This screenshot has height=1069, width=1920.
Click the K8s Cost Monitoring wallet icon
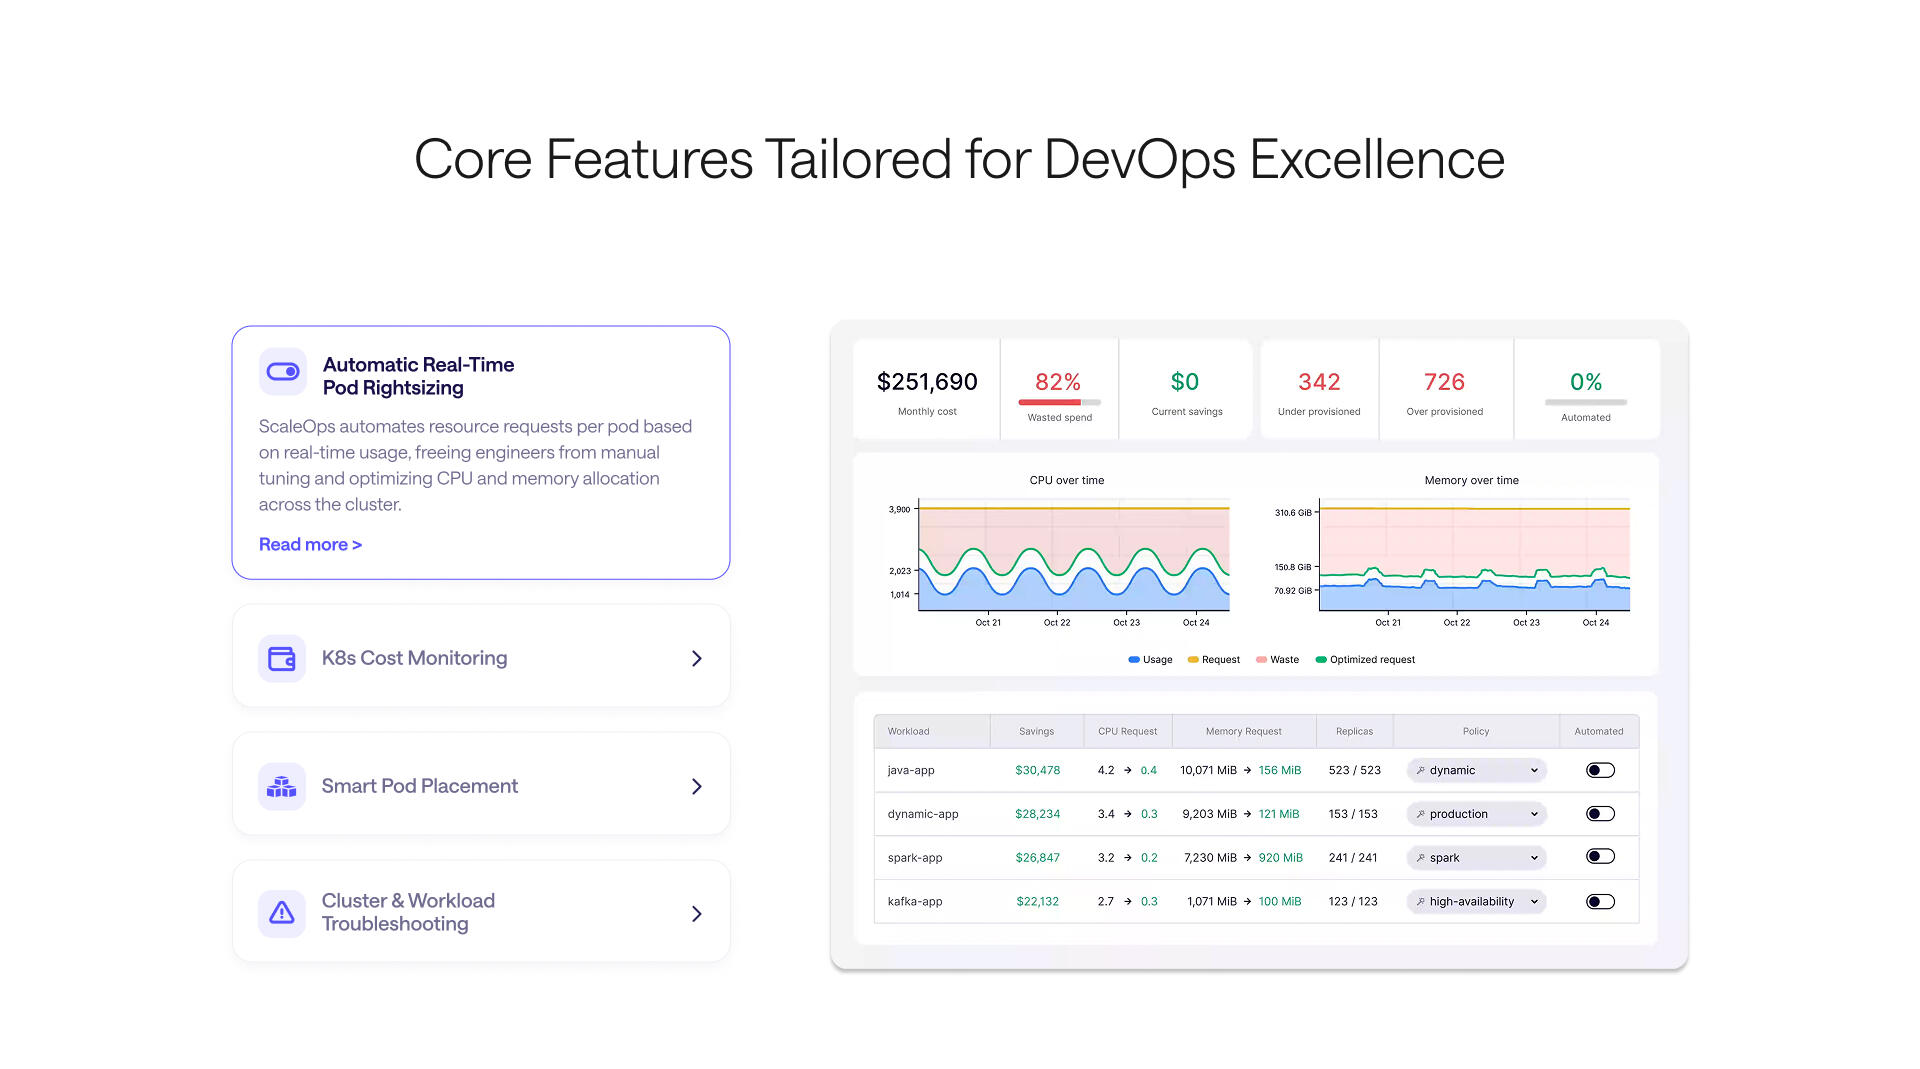coord(282,659)
